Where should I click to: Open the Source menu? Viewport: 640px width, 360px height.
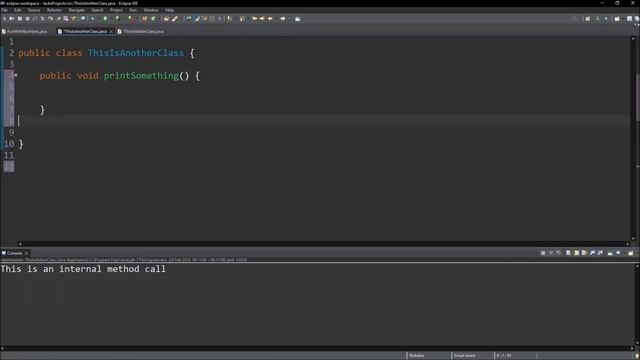click(x=34, y=10)
